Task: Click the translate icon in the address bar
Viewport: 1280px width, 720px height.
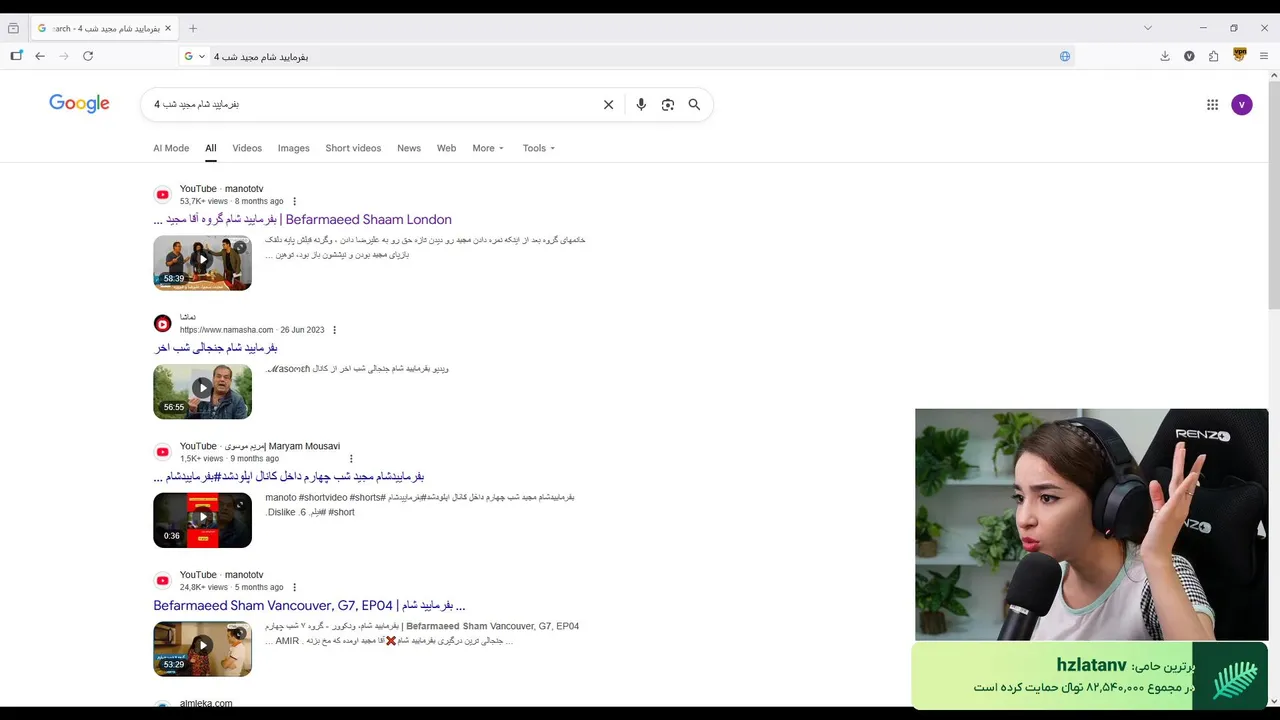Action: (1065, 56)
